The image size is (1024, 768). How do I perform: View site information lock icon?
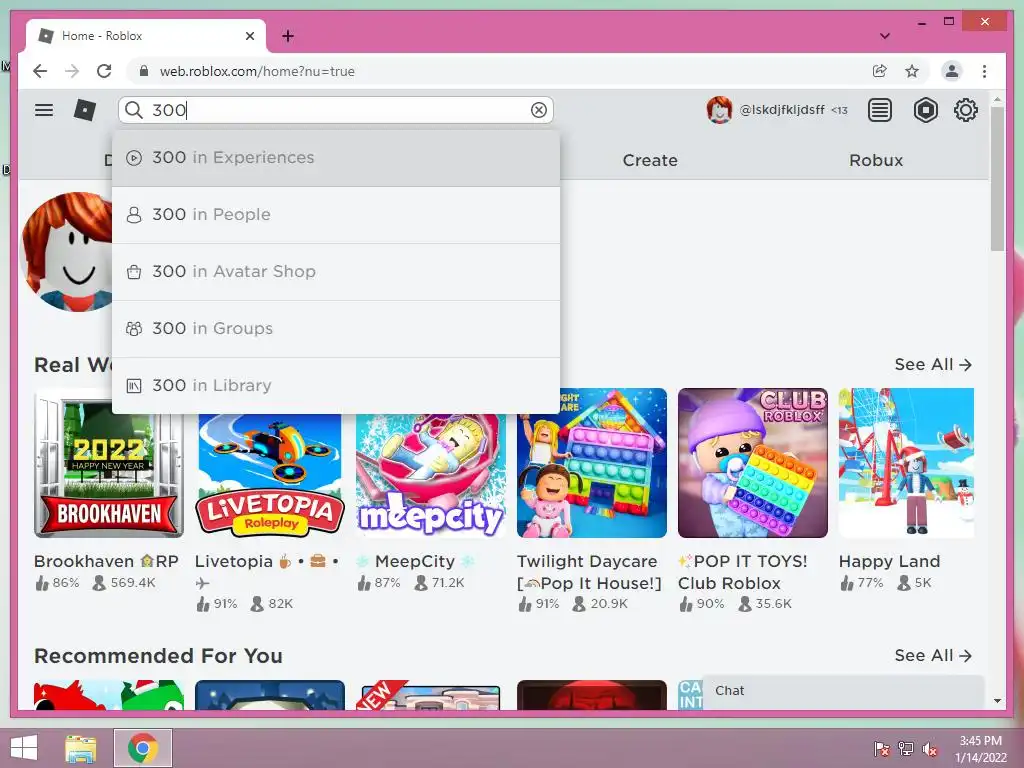pos(144,71)
